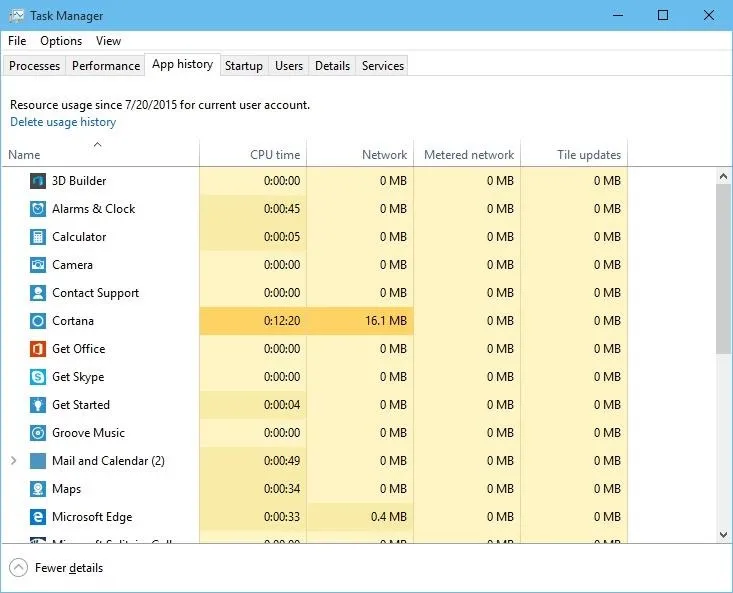The image size is (733, 593).
Task: Click the Microsoft Edge icon
Action: click(x=38, y=517)
